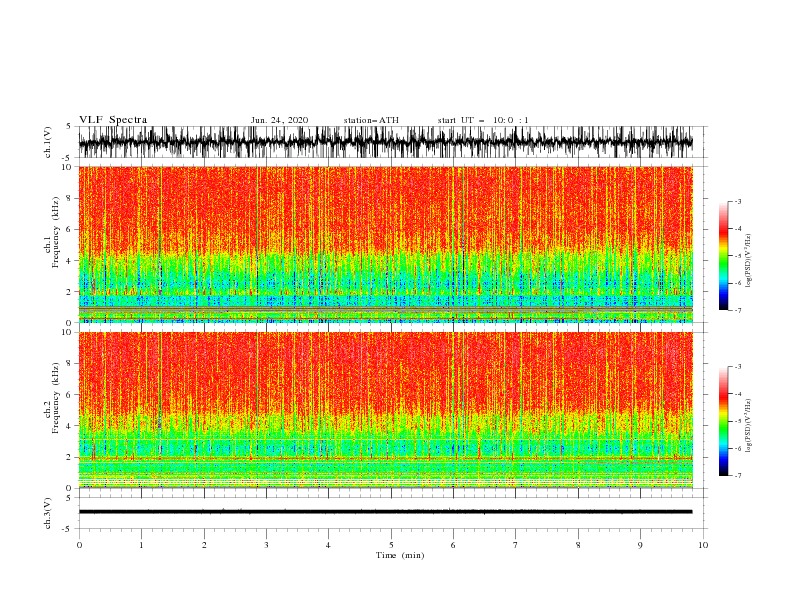Image resolution: width=792 pixels, height=612 pixels.
Task: Click the ch.1 "Frequency (kHz)" axis label
Action: click(56, 232)
